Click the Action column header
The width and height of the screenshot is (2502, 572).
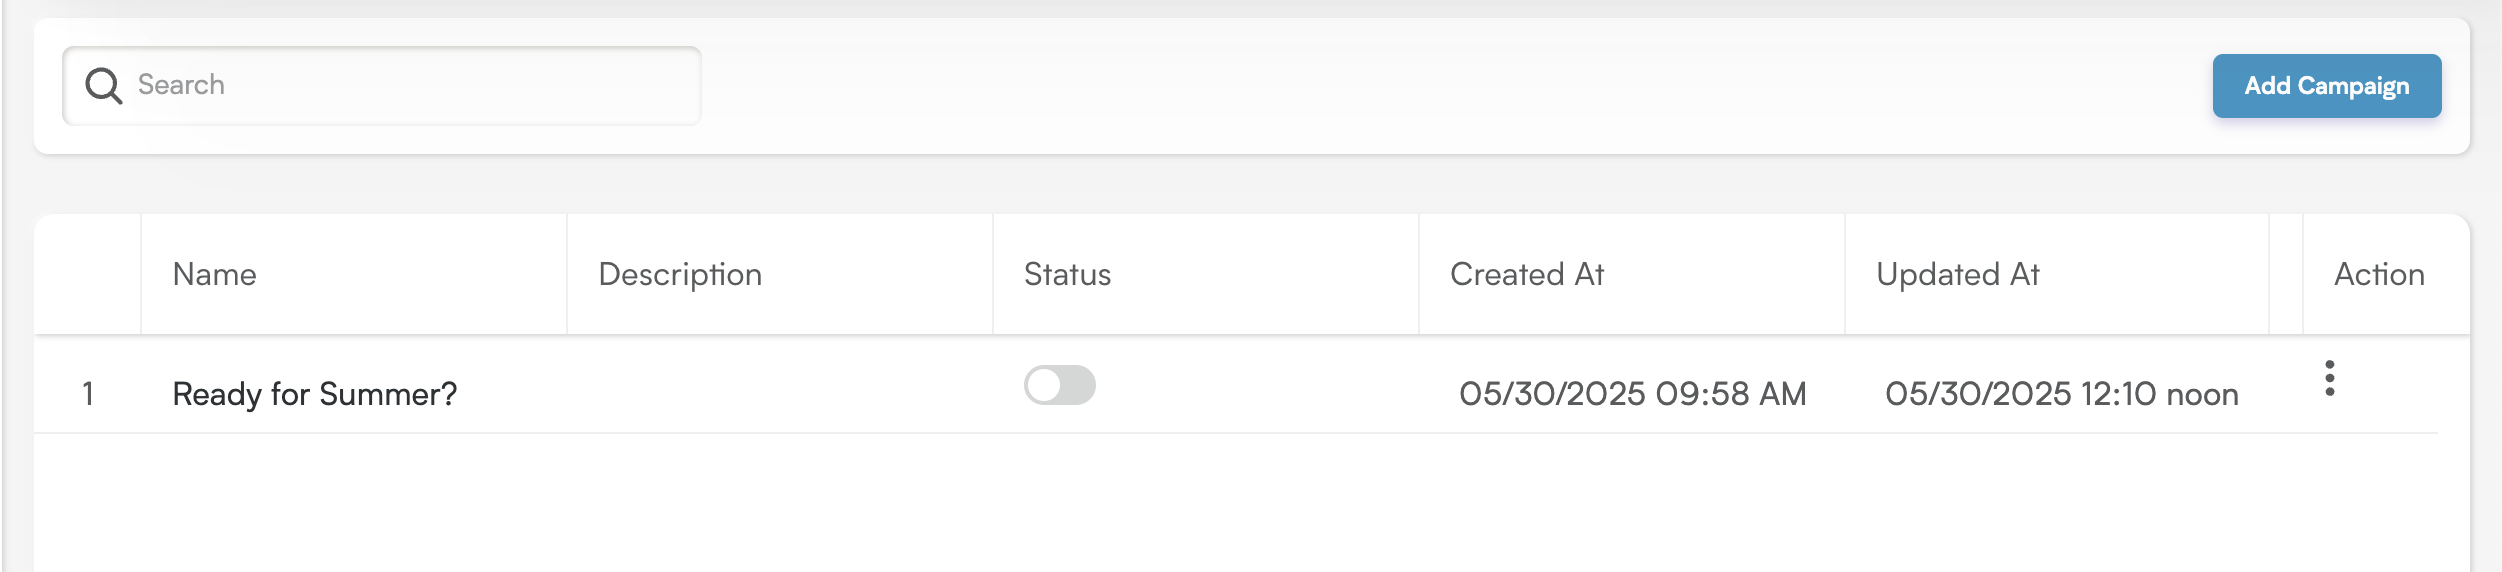pos(2379,274)
